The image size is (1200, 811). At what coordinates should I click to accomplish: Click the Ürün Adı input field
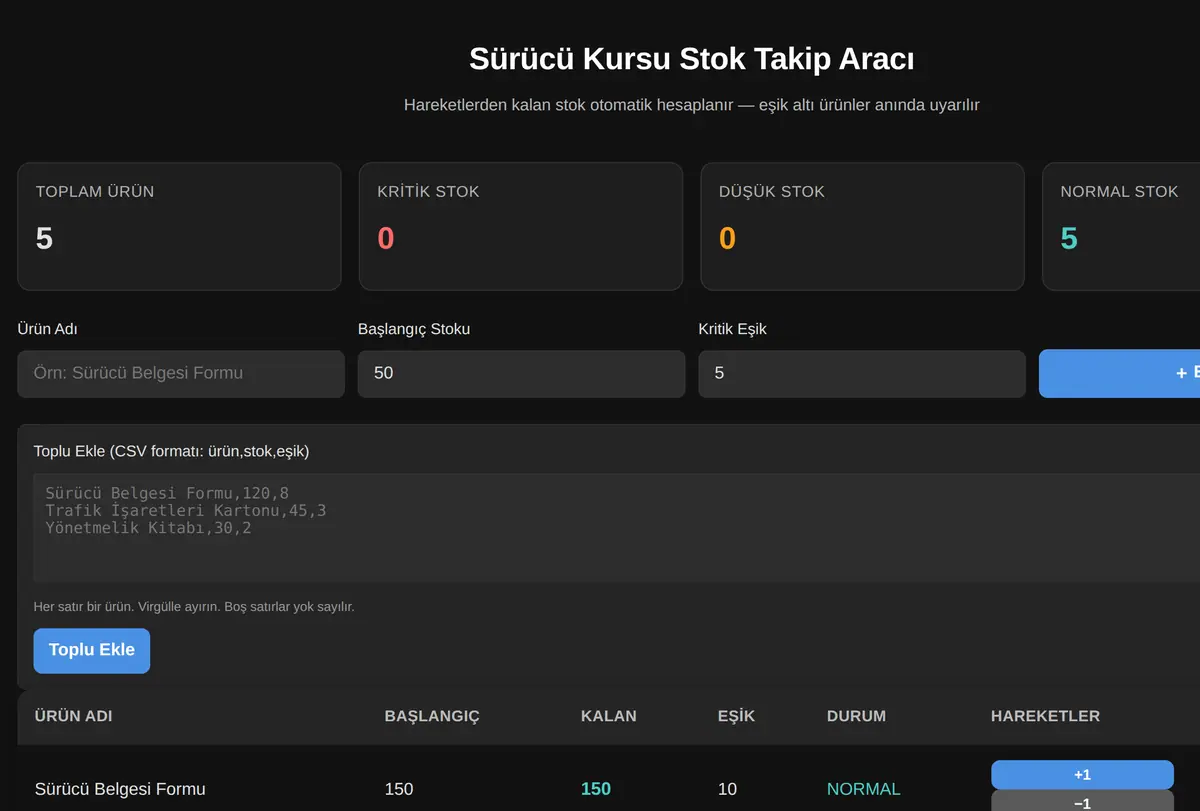click(181, 373)
